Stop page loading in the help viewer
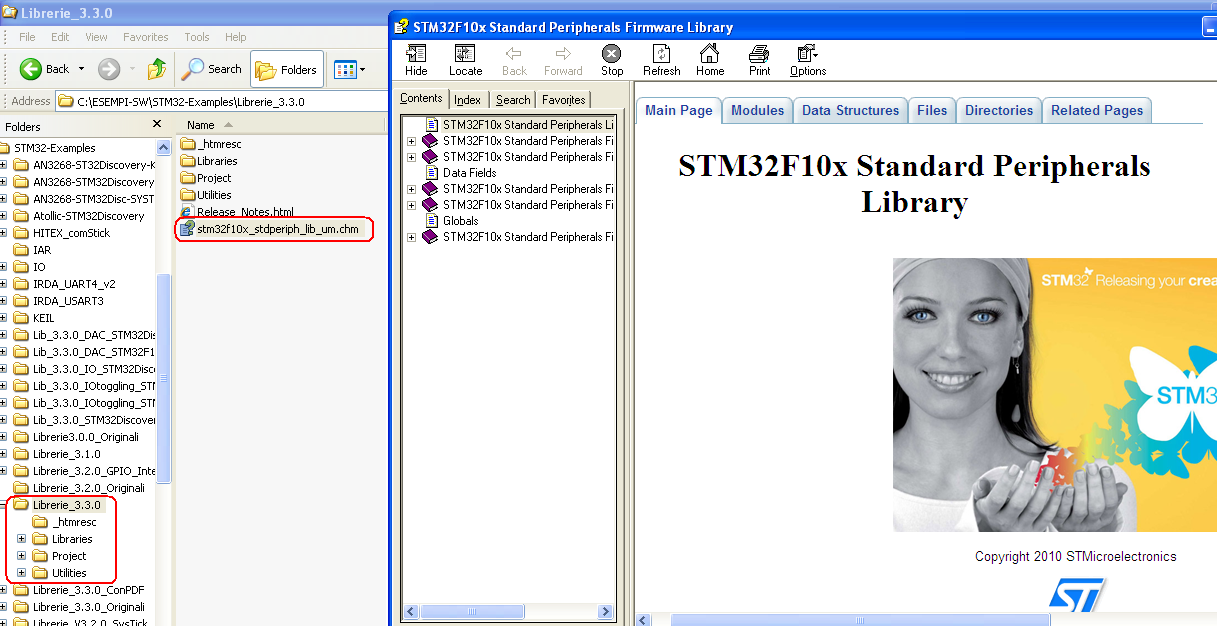 click(x=612, y=60)
